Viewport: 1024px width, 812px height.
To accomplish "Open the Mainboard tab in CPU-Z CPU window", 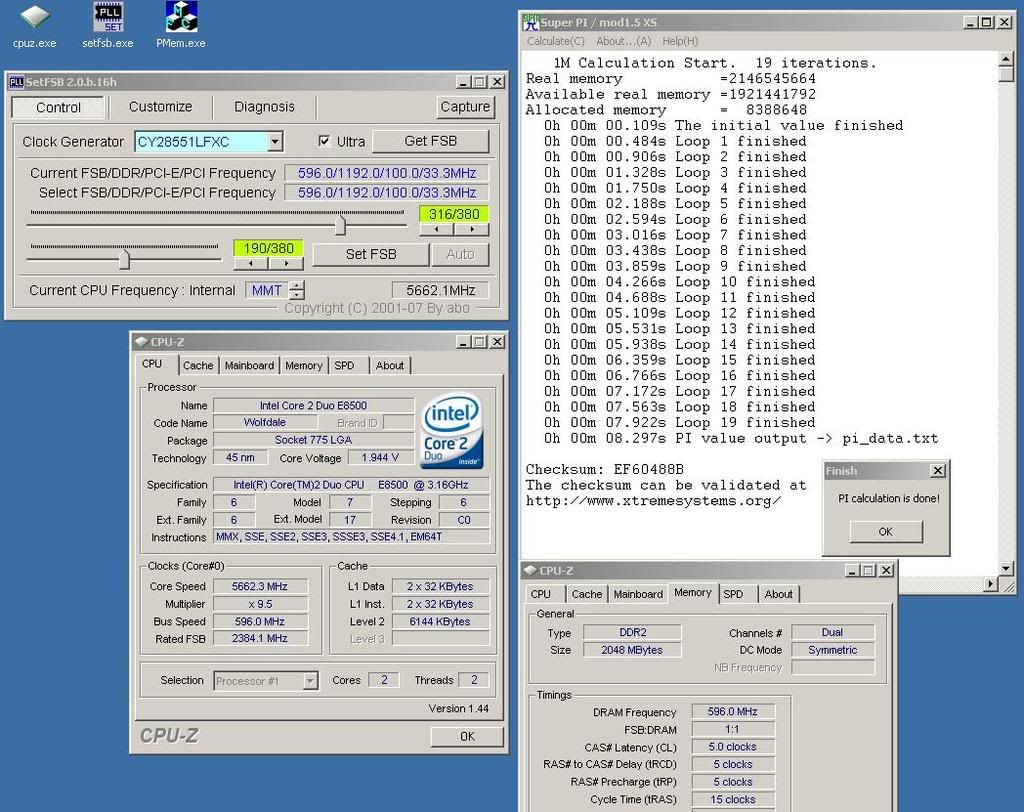I will click(x=249, y=366).
